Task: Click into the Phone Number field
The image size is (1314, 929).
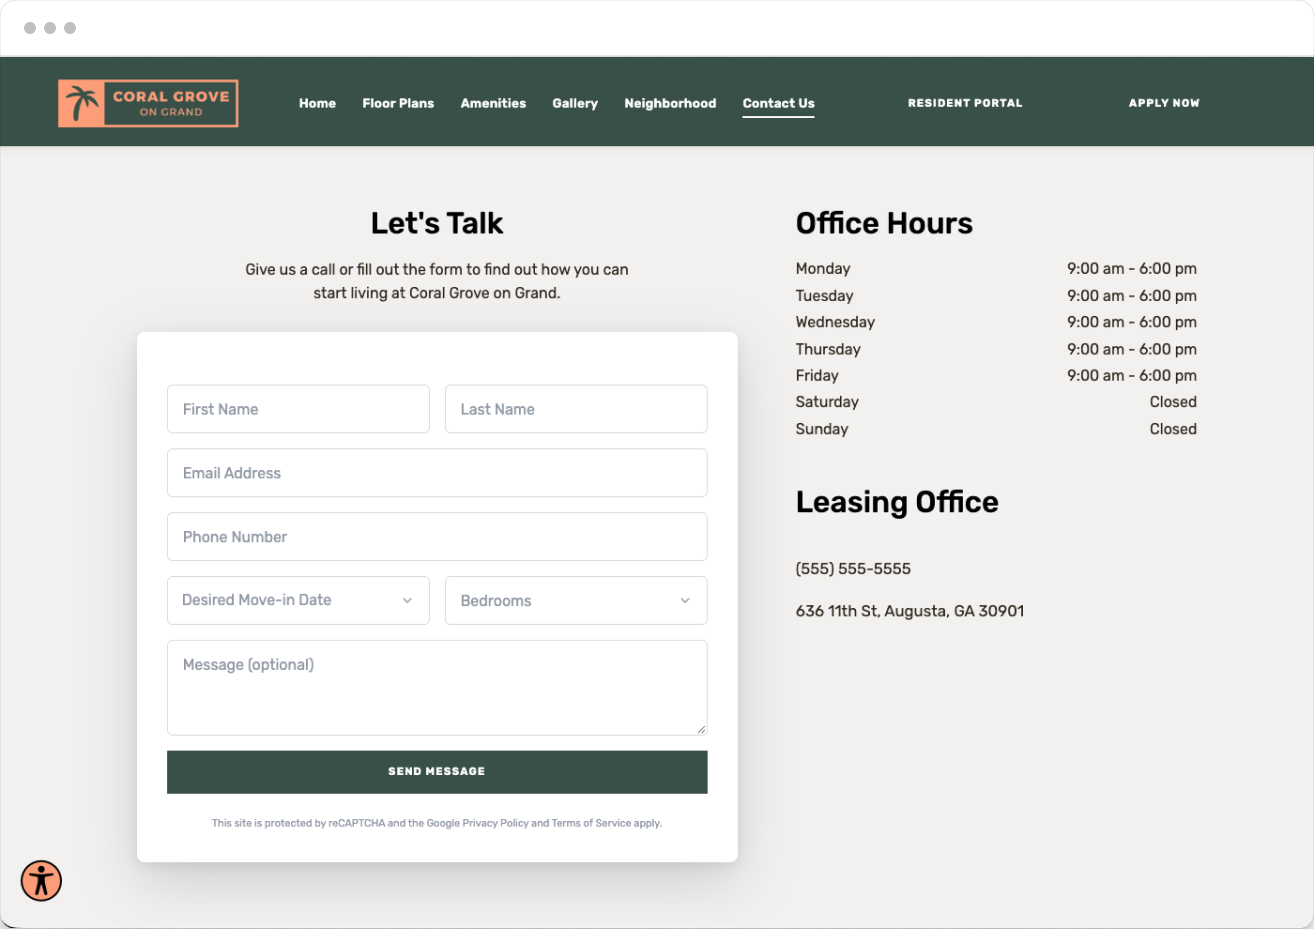Action: click(x=437, y=537)
